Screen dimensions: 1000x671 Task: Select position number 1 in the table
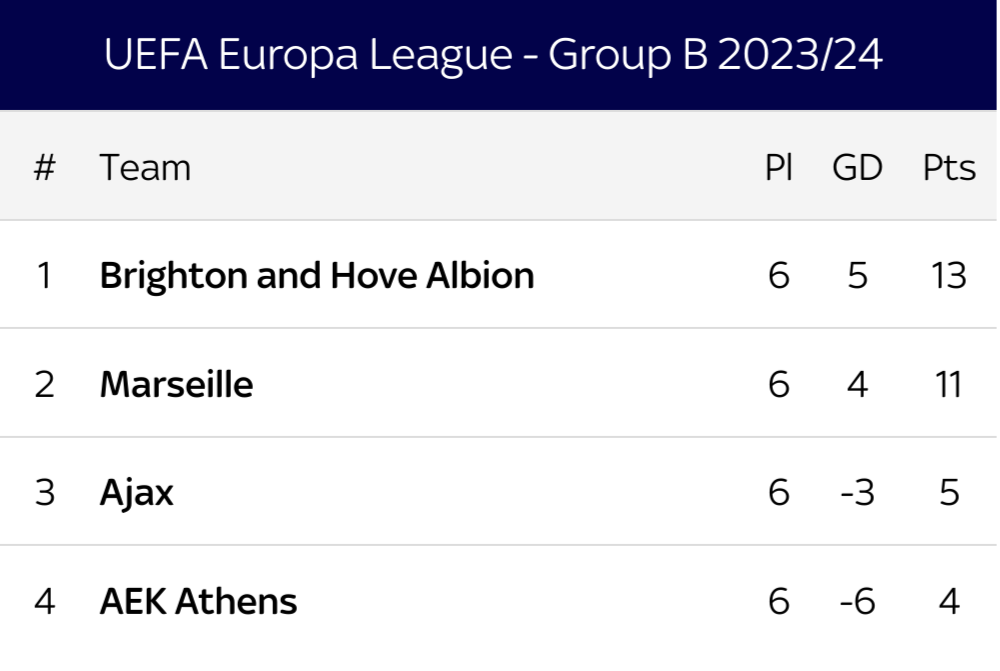(x=45, y=276)
